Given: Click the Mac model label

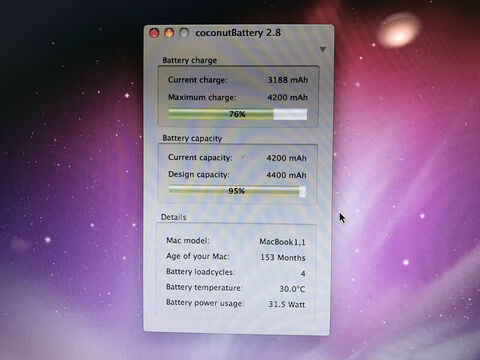Looking at the screenshot, I should pyautogui.click(x=188, y=241).
